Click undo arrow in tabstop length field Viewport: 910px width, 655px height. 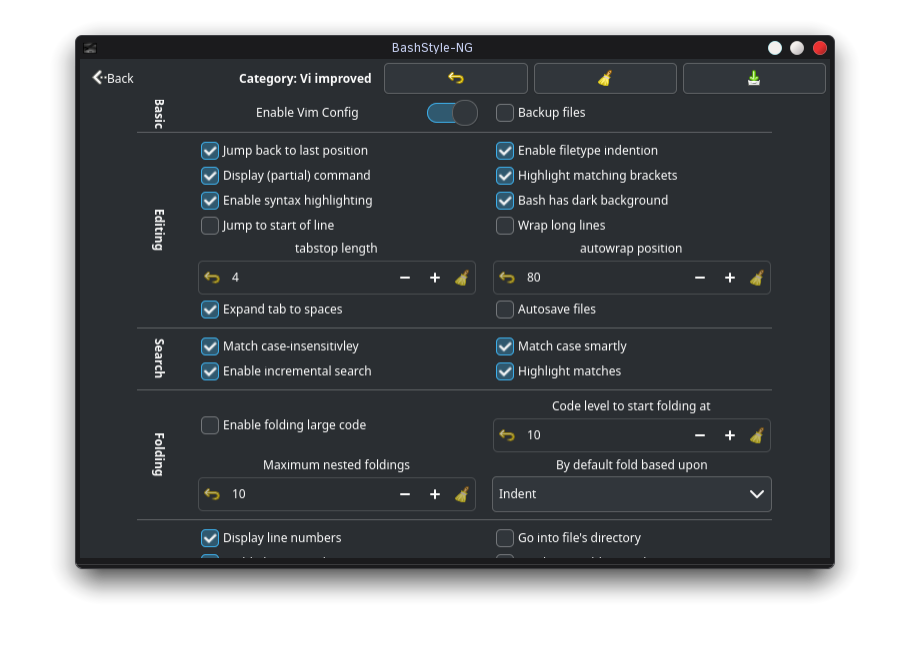click(x=212, y=278)
